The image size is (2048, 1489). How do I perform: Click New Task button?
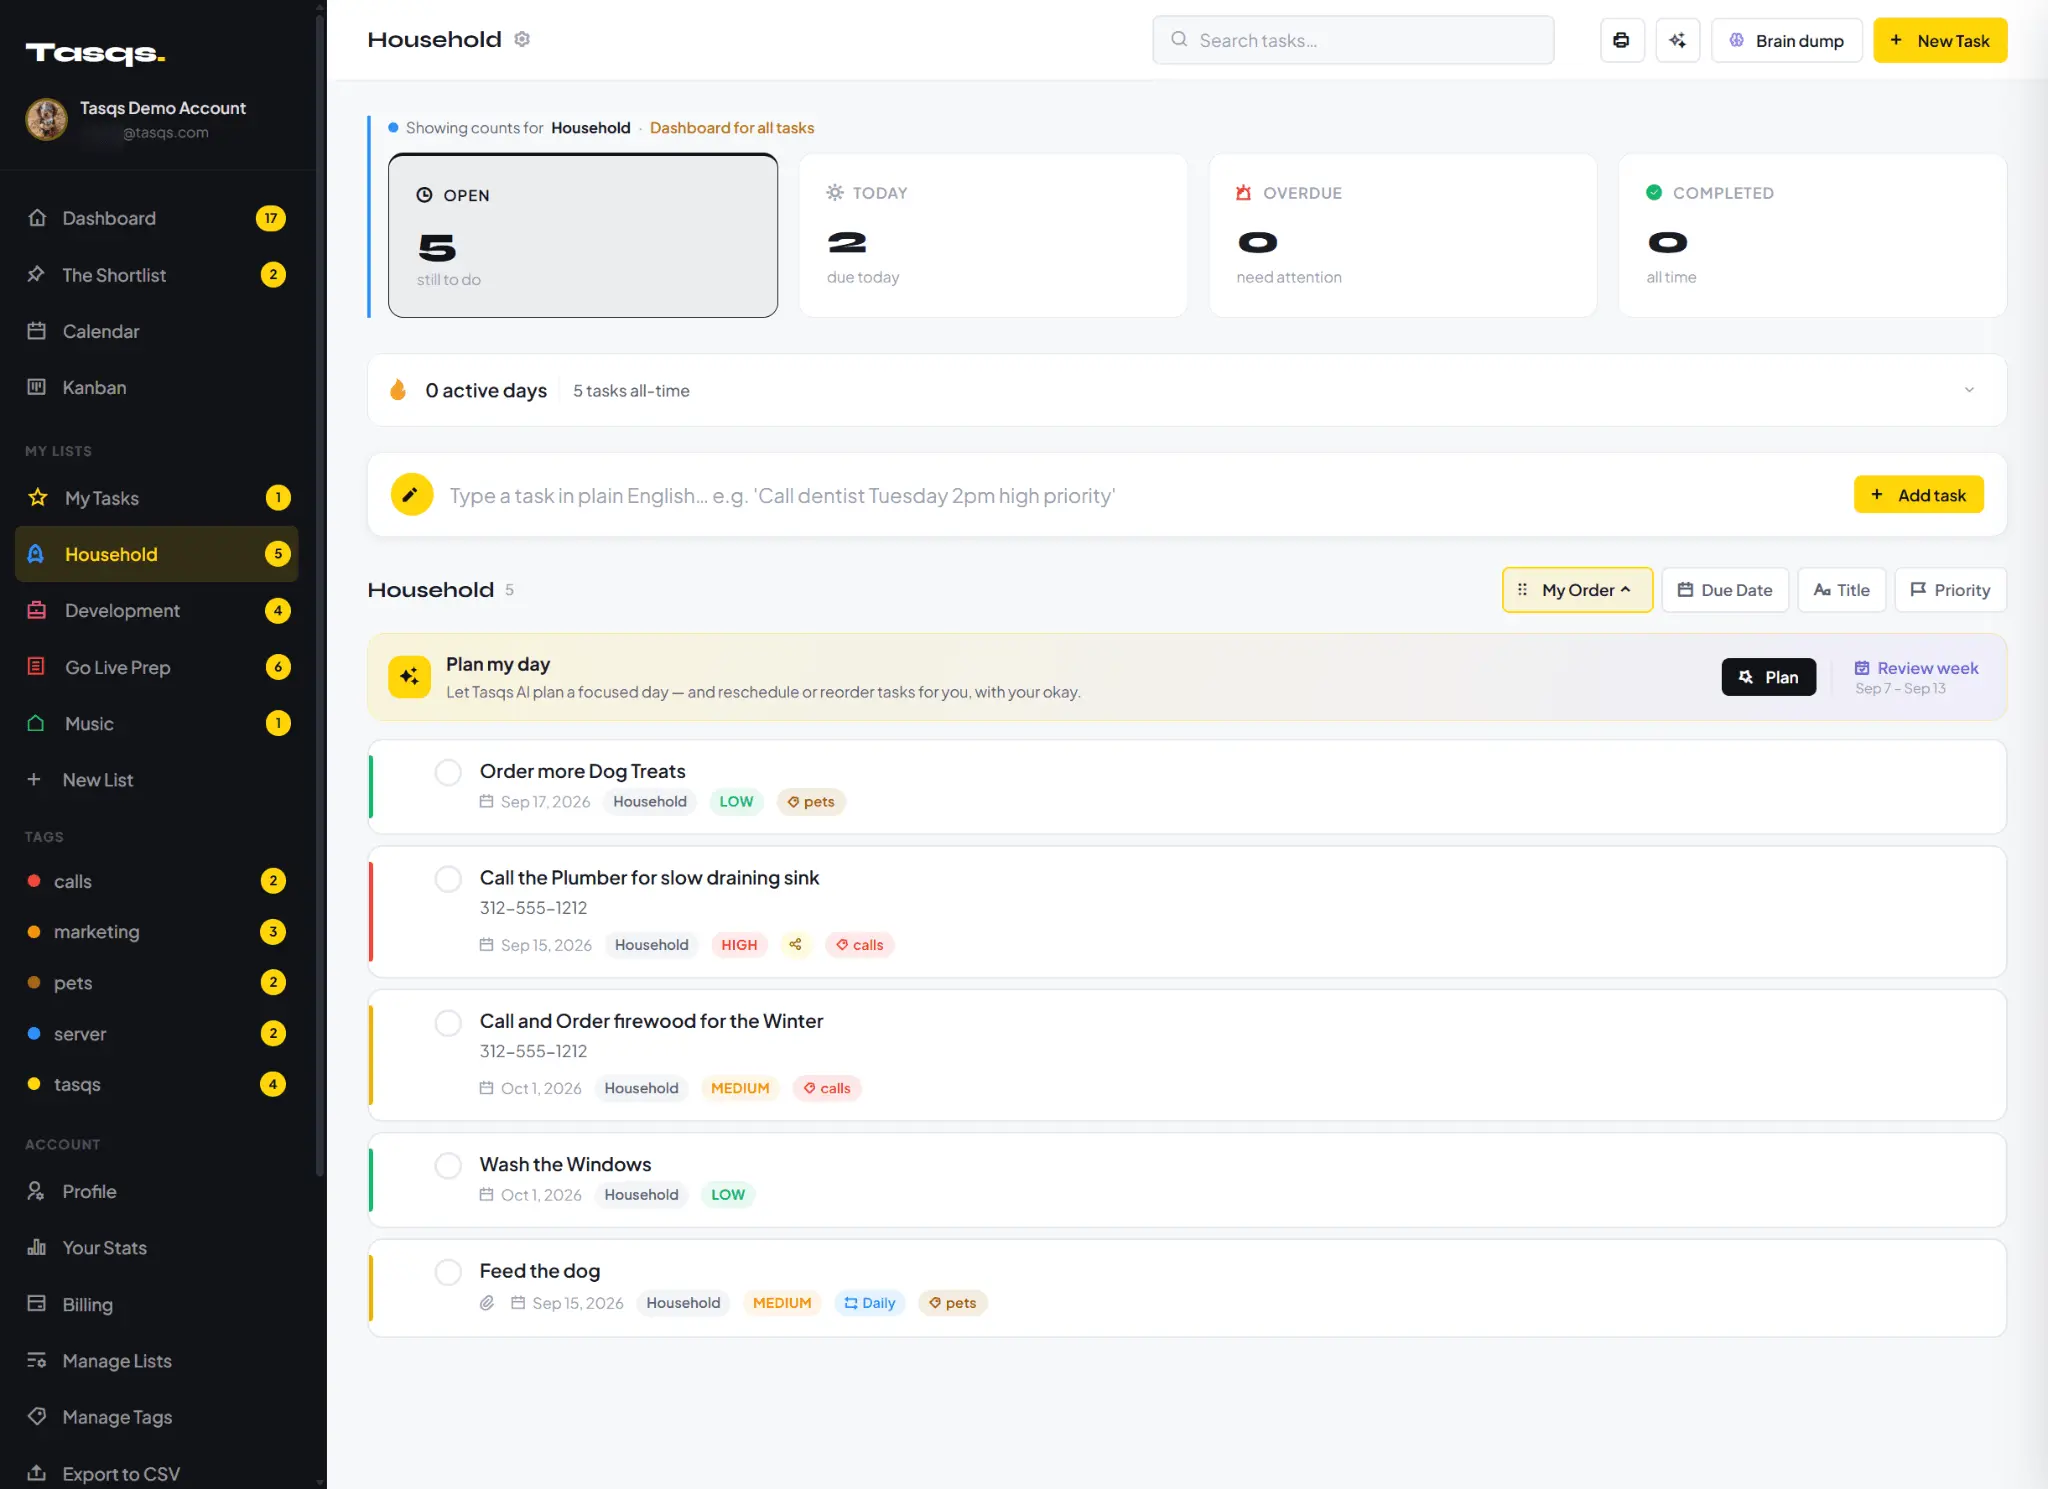tap(1940, 40)
